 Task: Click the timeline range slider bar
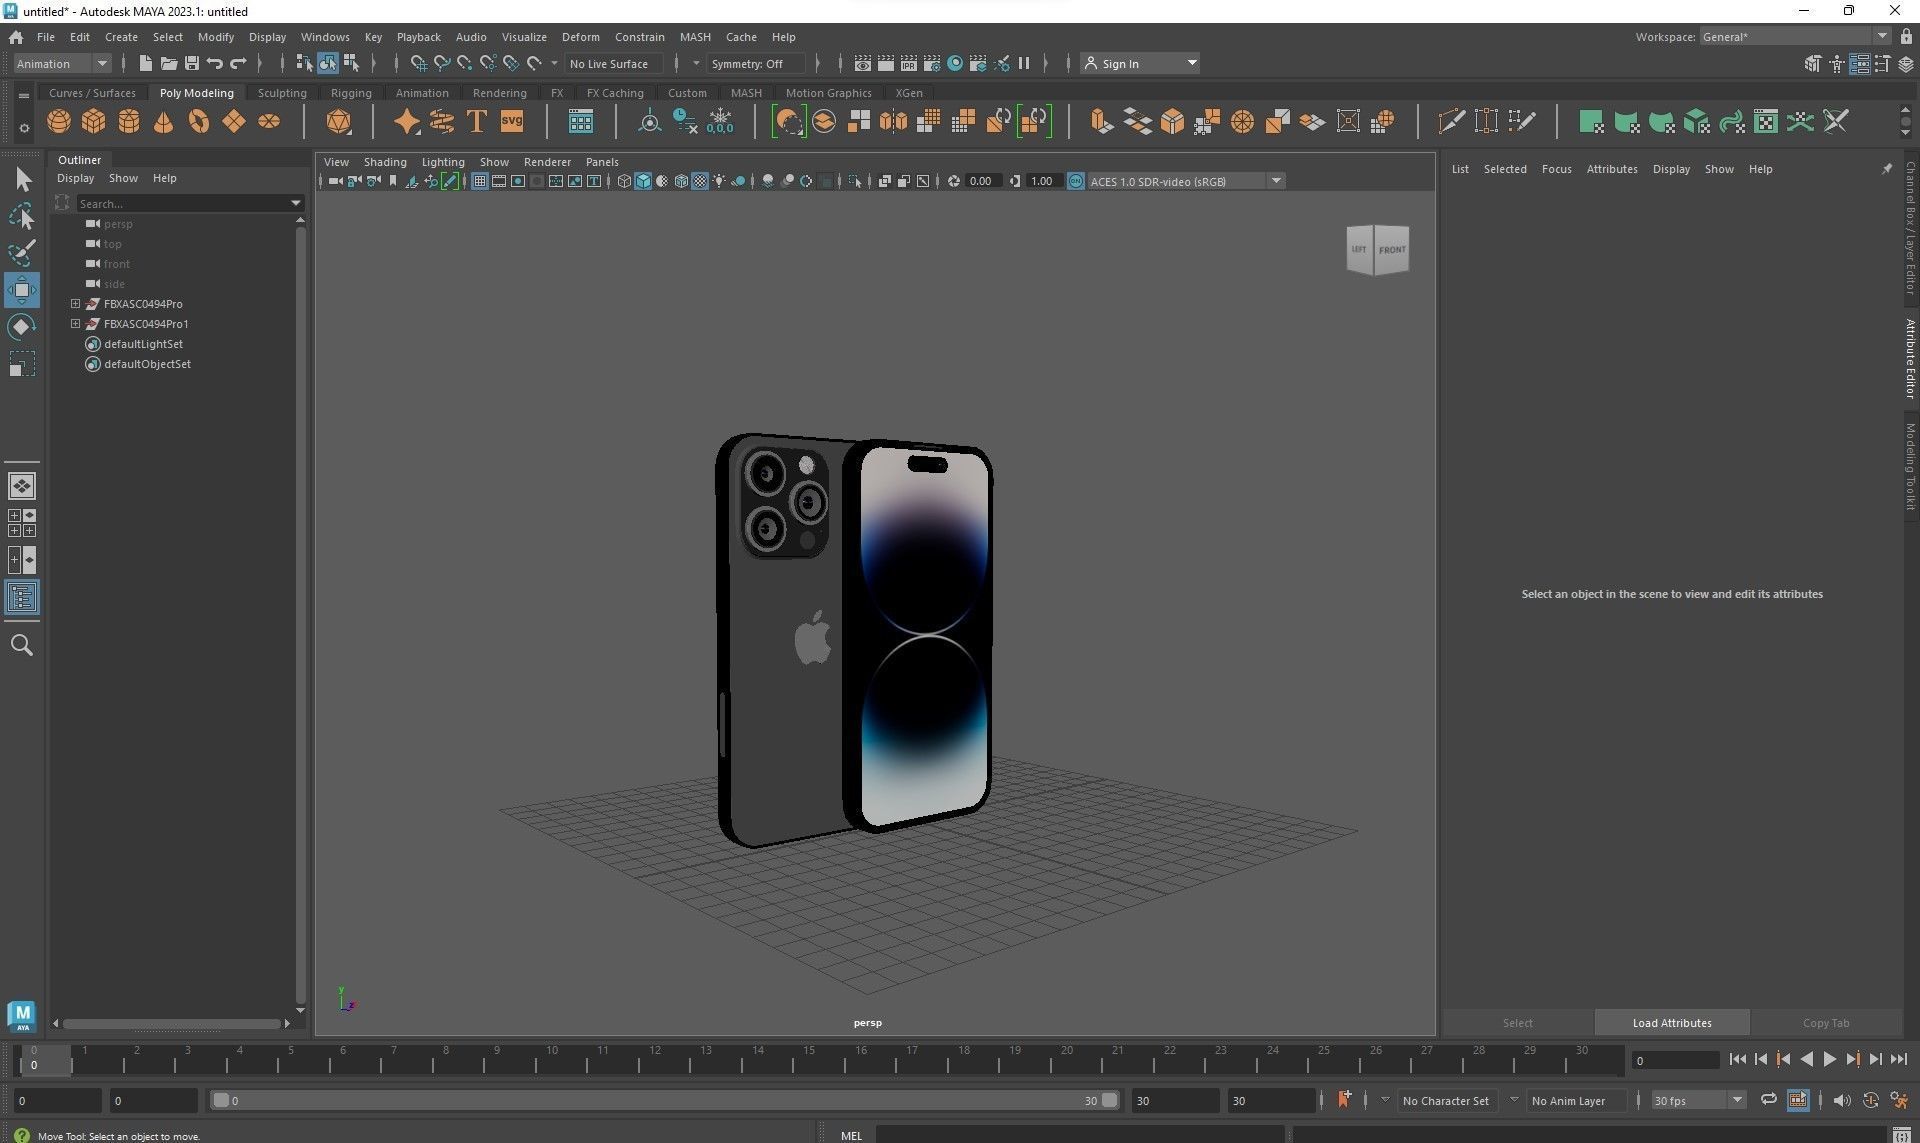coord(665,1100)
